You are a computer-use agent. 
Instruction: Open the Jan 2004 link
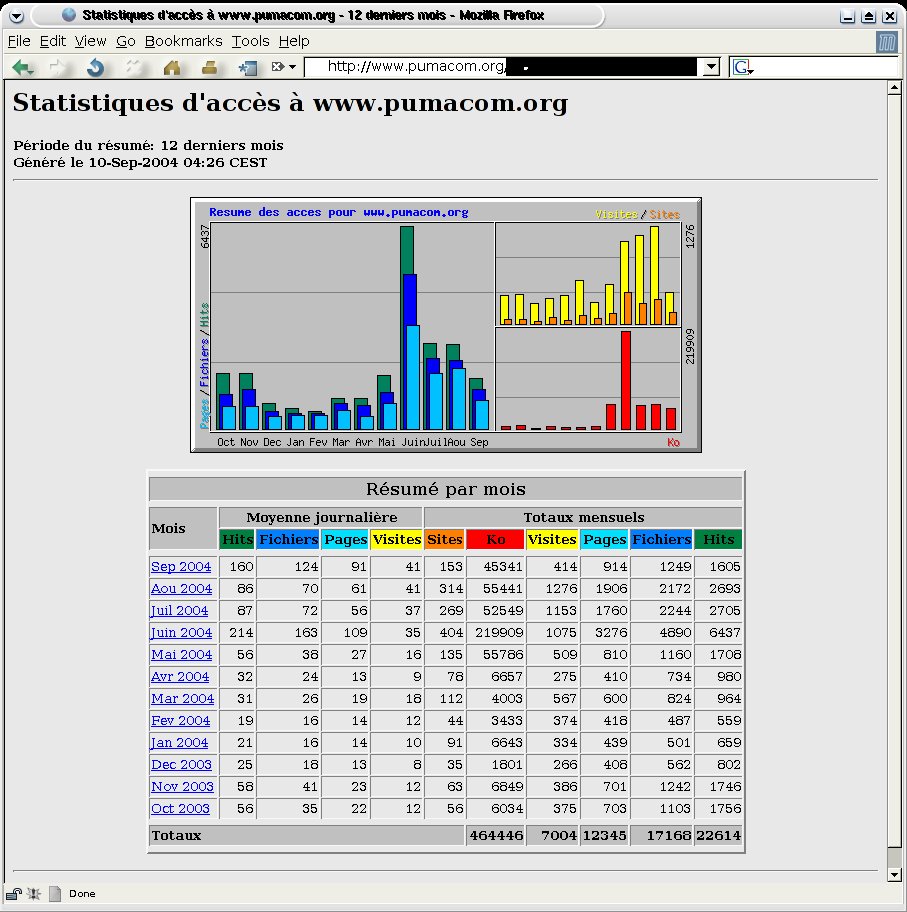click(179, 743)
